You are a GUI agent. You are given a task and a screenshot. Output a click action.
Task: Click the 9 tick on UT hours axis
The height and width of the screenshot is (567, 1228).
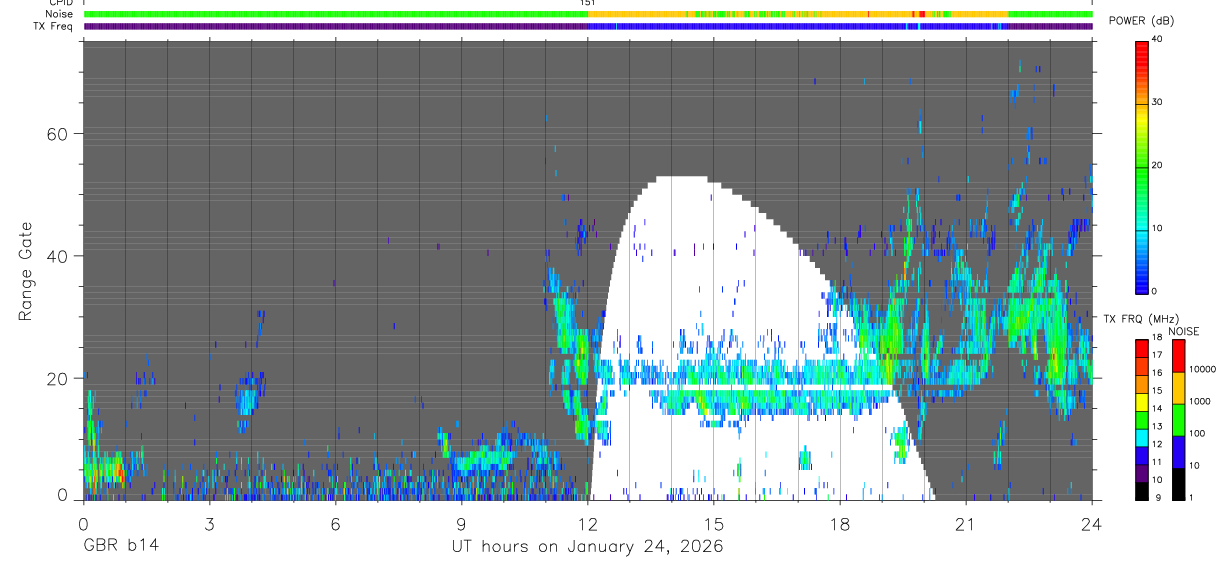pyautogui.click(x=461, y=523)
